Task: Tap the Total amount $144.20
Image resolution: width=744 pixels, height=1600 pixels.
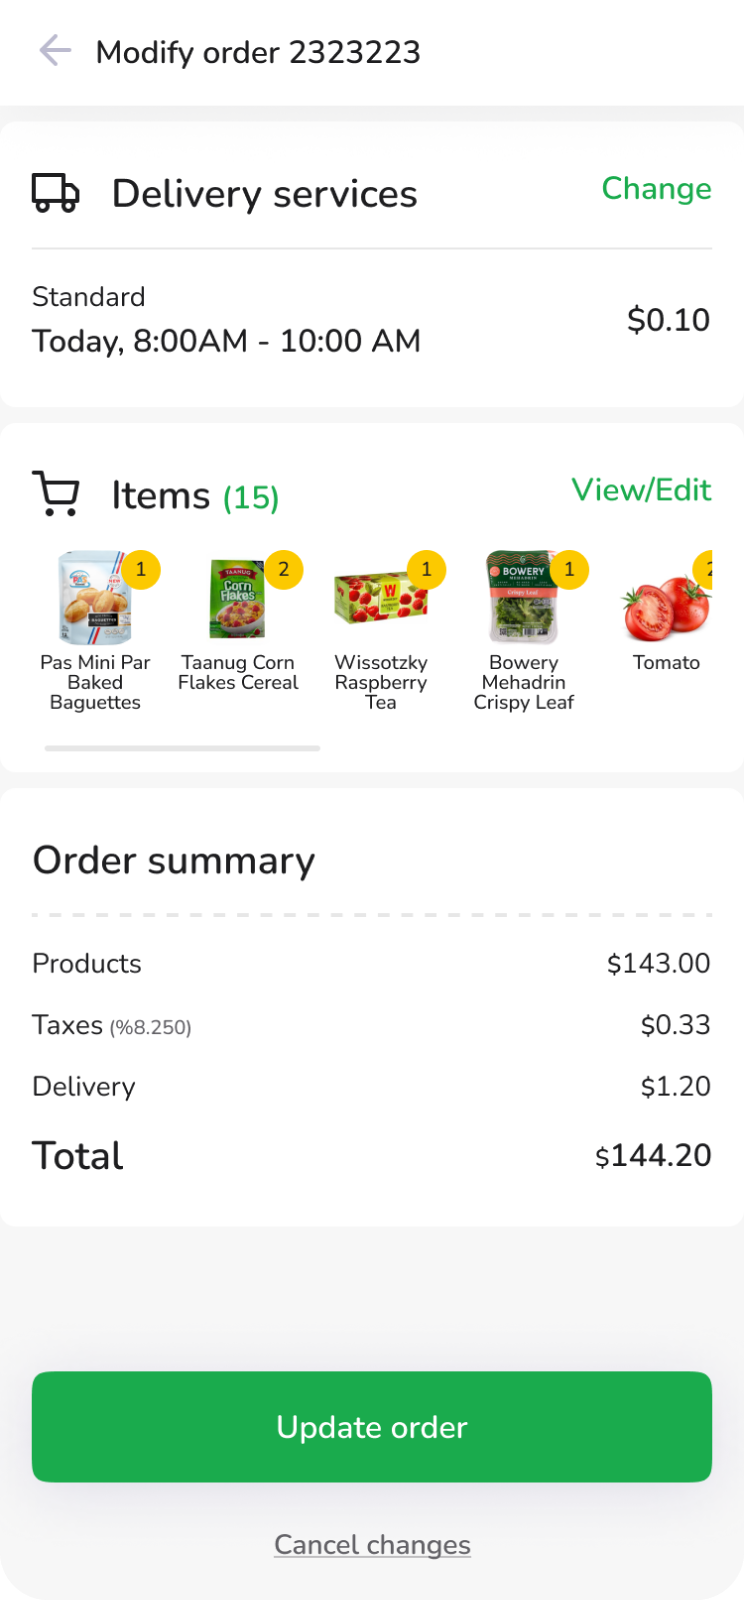Action: click(x=653, y=1156)
